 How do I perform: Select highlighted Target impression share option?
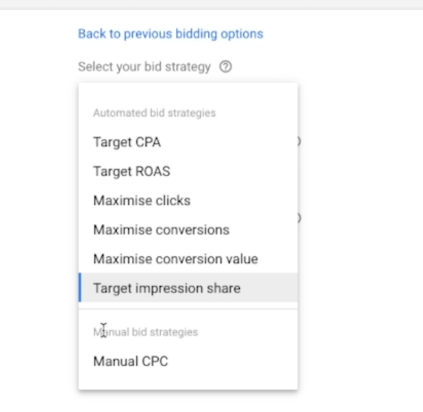tap(188, 288)
